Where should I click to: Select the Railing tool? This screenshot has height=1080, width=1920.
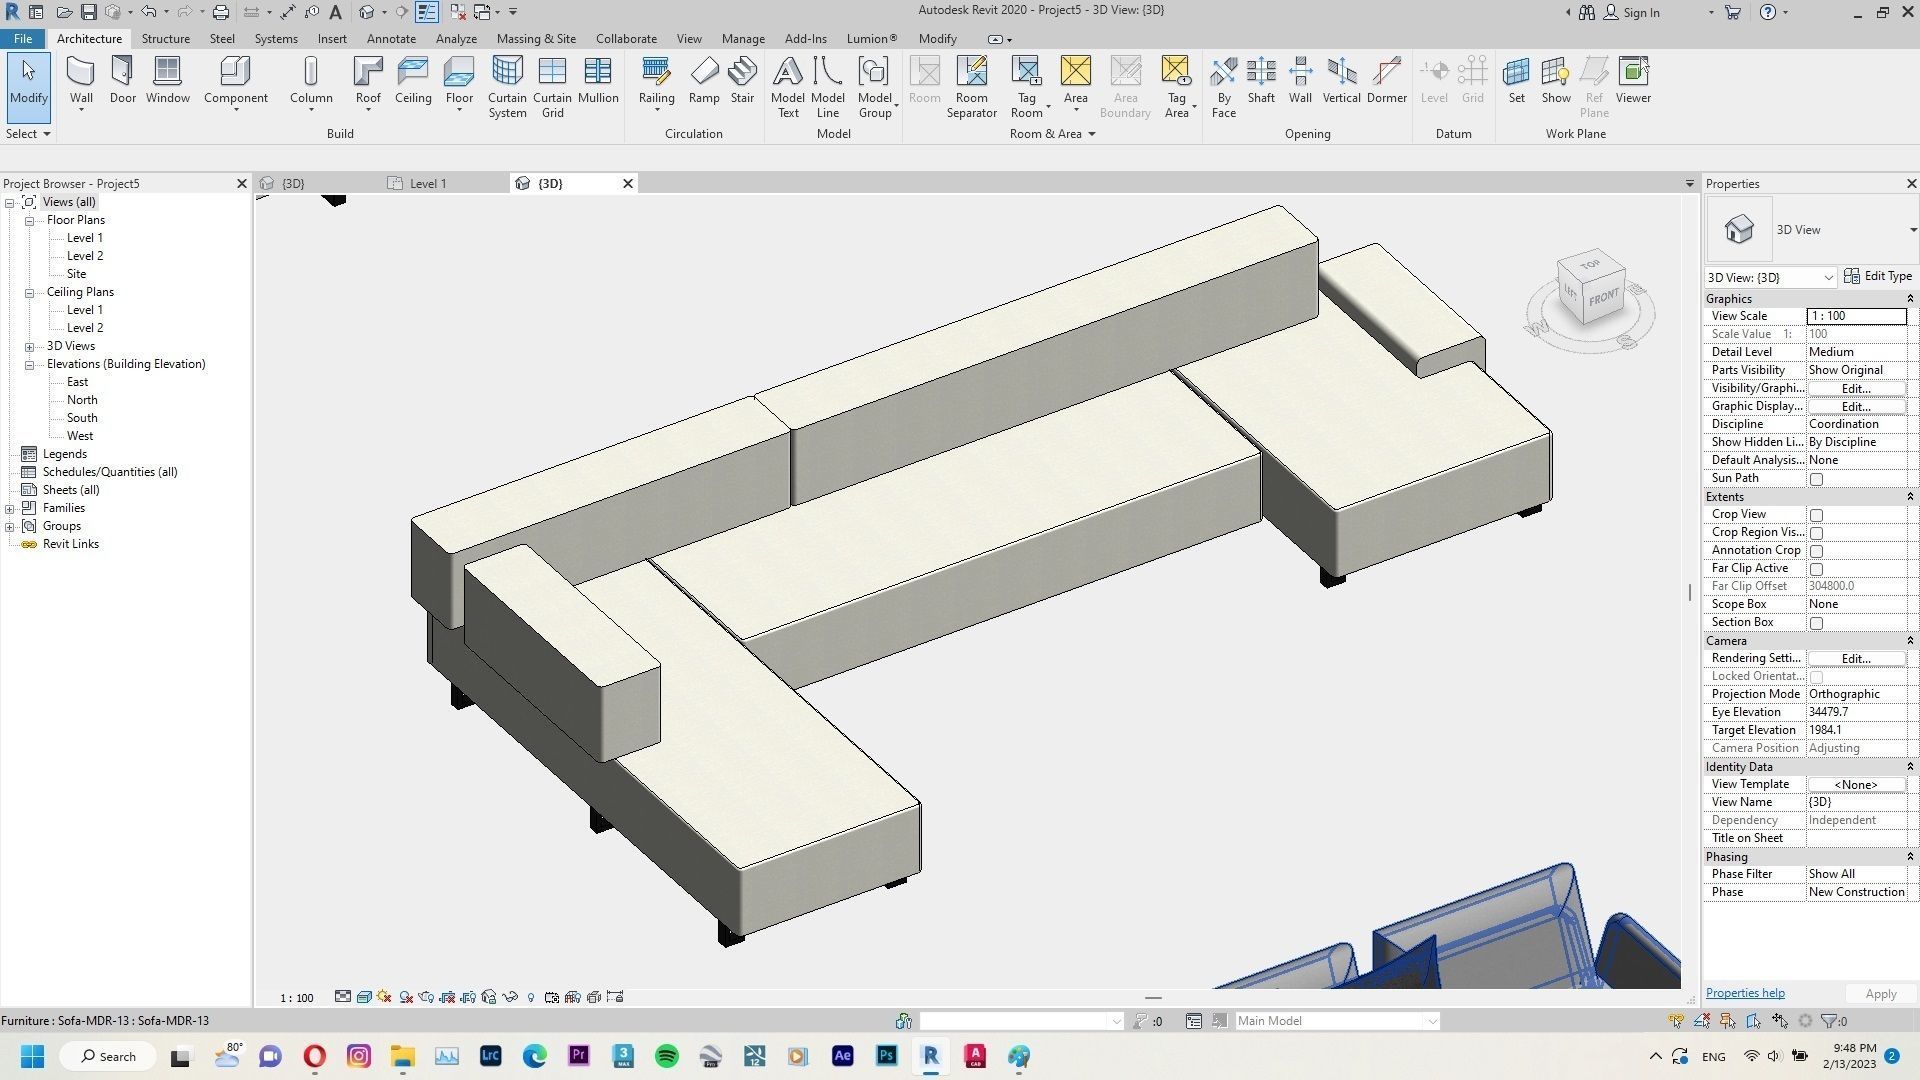pos(656,81)
